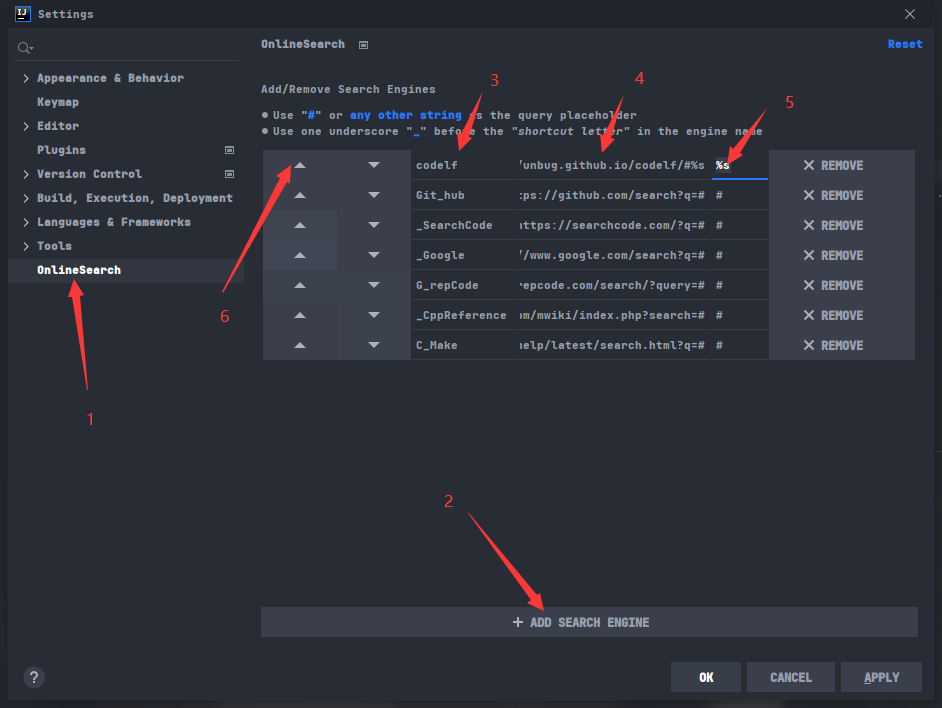Viewport: 942px width, 708px height.
Task: Open help via the question mark icon
Action: click(x=33, y=677)
